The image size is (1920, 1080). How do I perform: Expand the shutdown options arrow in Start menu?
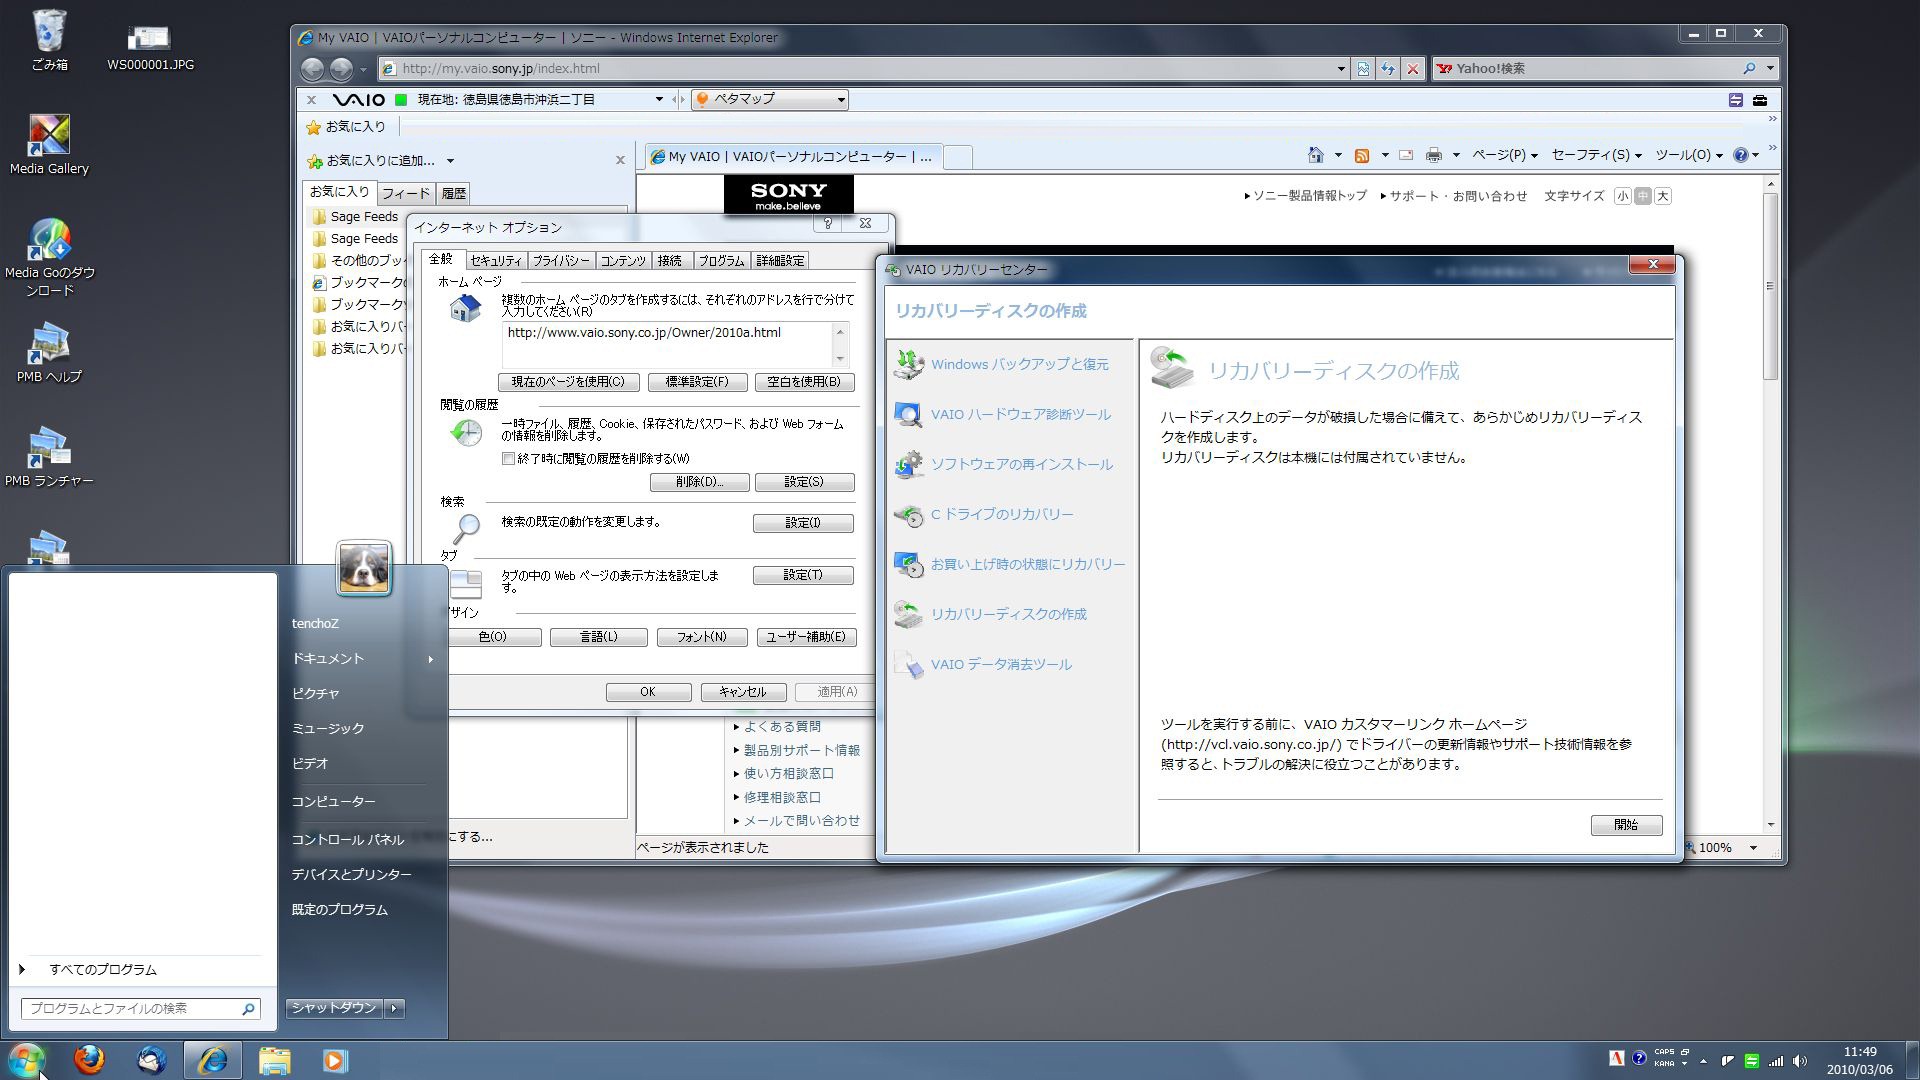click(x=395, y=1009)
